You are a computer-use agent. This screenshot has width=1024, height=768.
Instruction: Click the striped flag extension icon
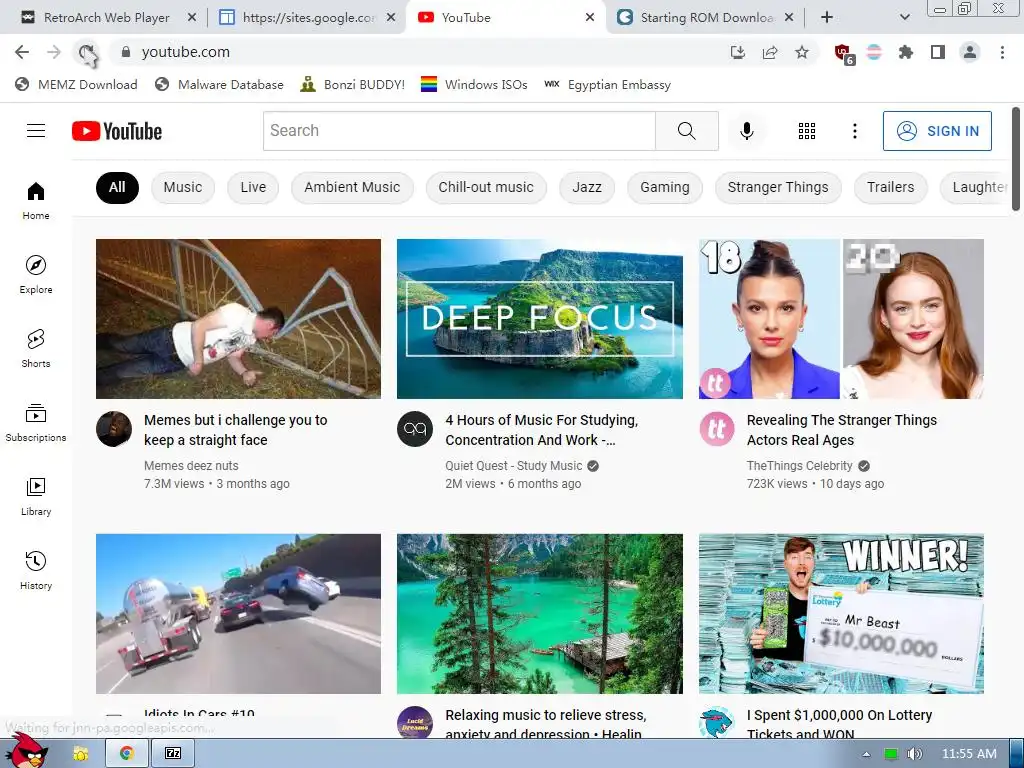tap(874, 52)
